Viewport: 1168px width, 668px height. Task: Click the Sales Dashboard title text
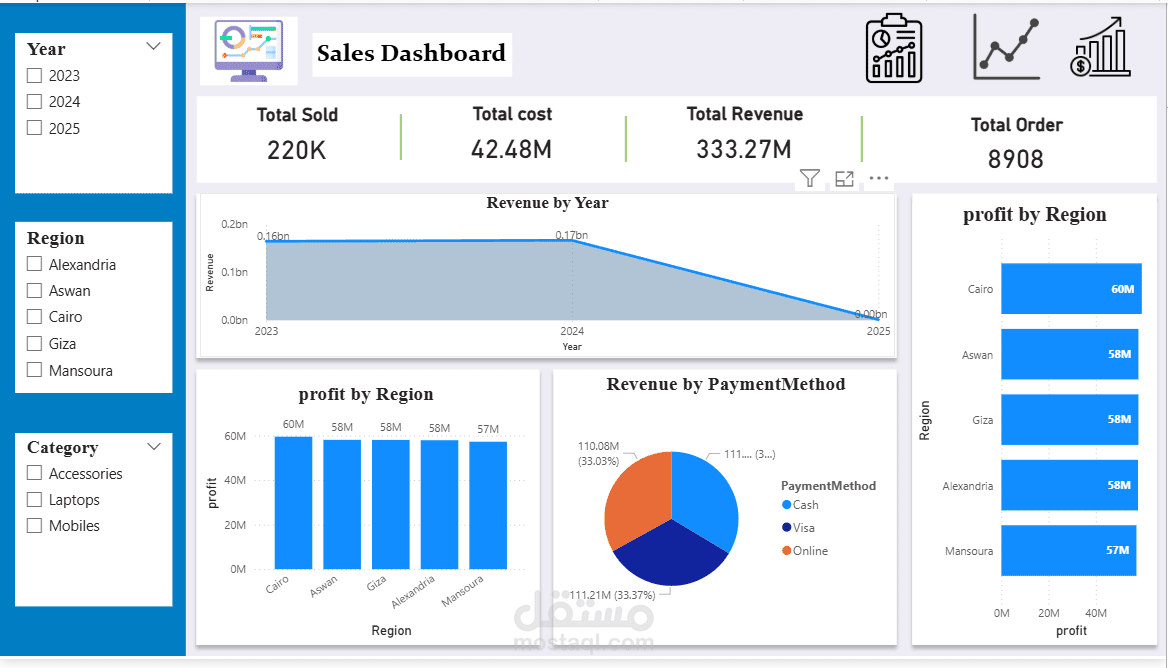click(x=411, y=54)
